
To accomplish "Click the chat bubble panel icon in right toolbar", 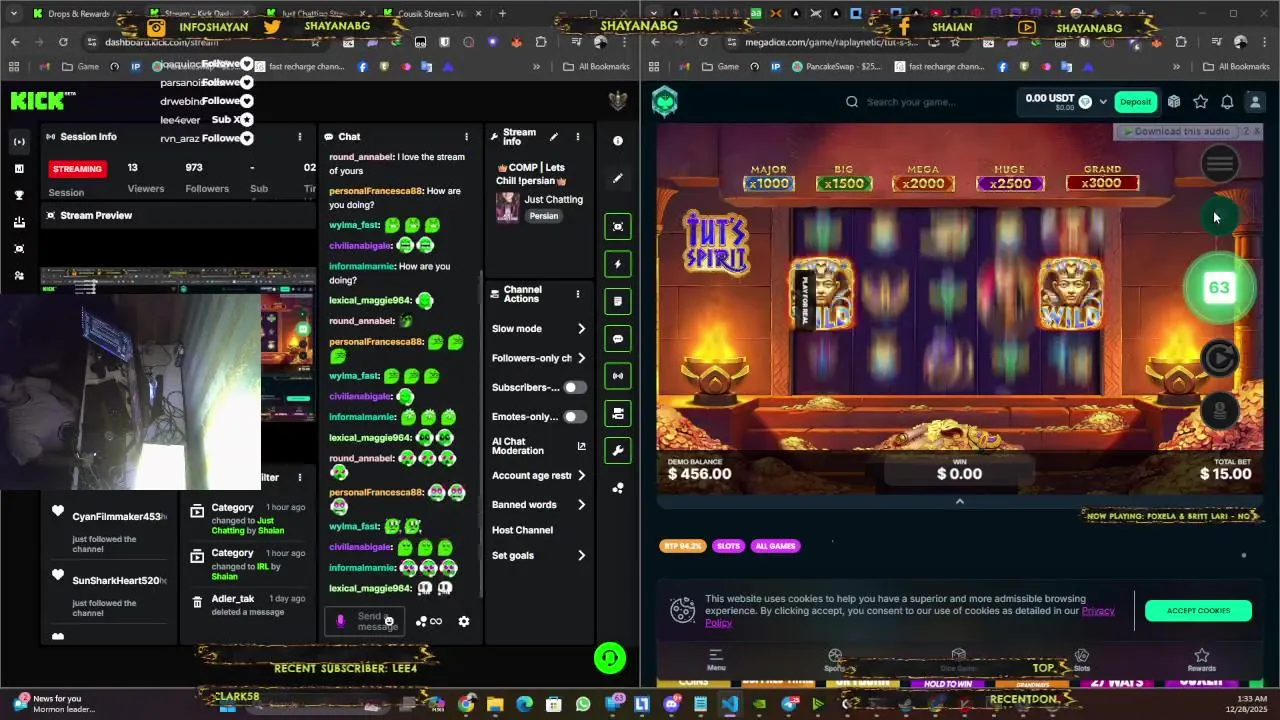I will [x=618, y=339].
